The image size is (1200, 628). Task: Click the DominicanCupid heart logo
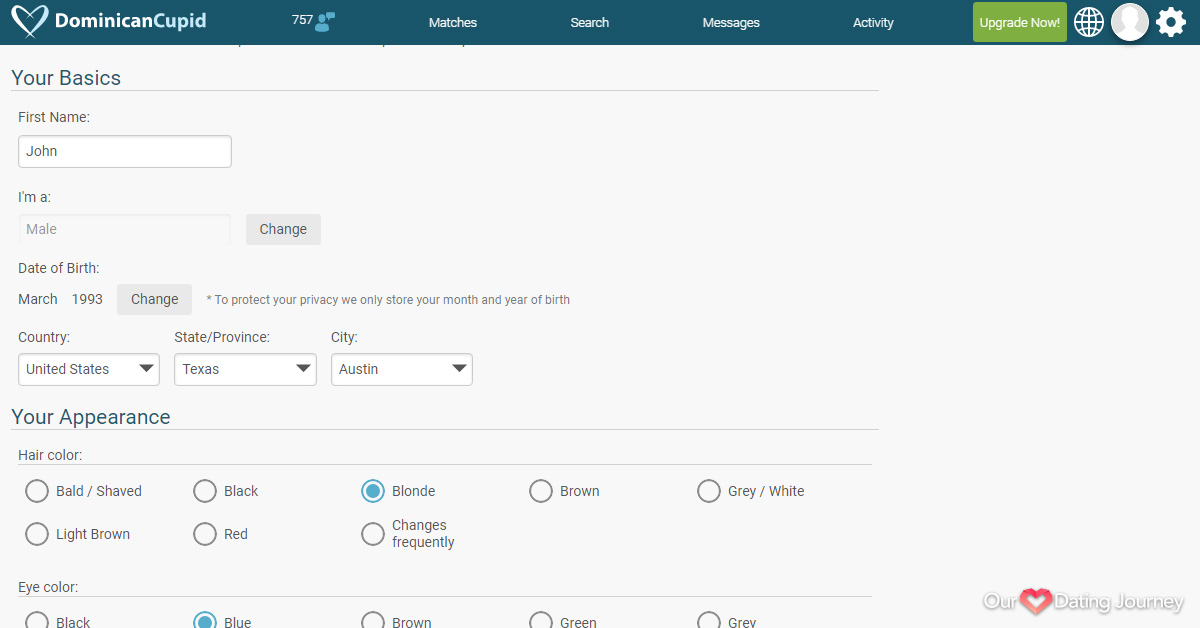[30, 22]
